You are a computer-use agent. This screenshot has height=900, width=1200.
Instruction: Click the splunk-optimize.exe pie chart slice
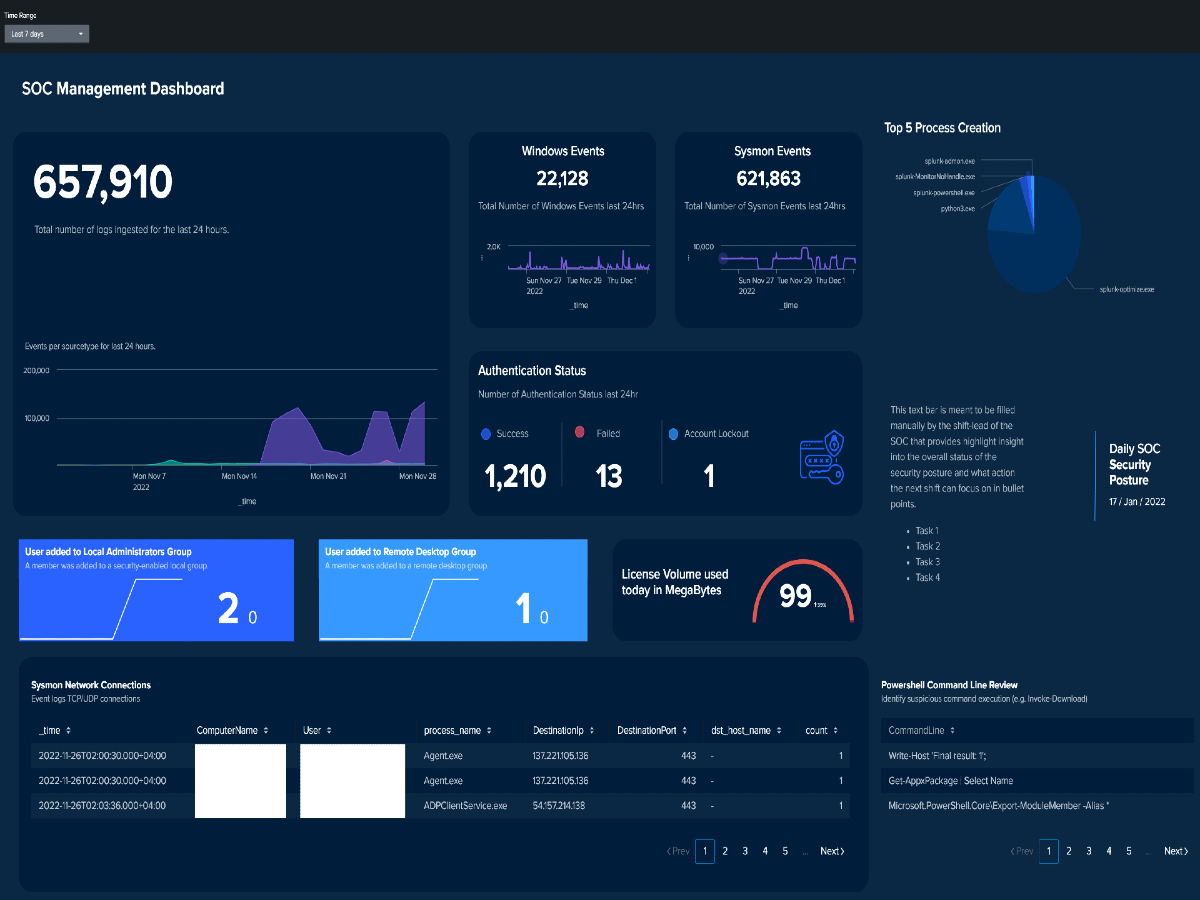pyautogui.click(x=1040, y=240)
